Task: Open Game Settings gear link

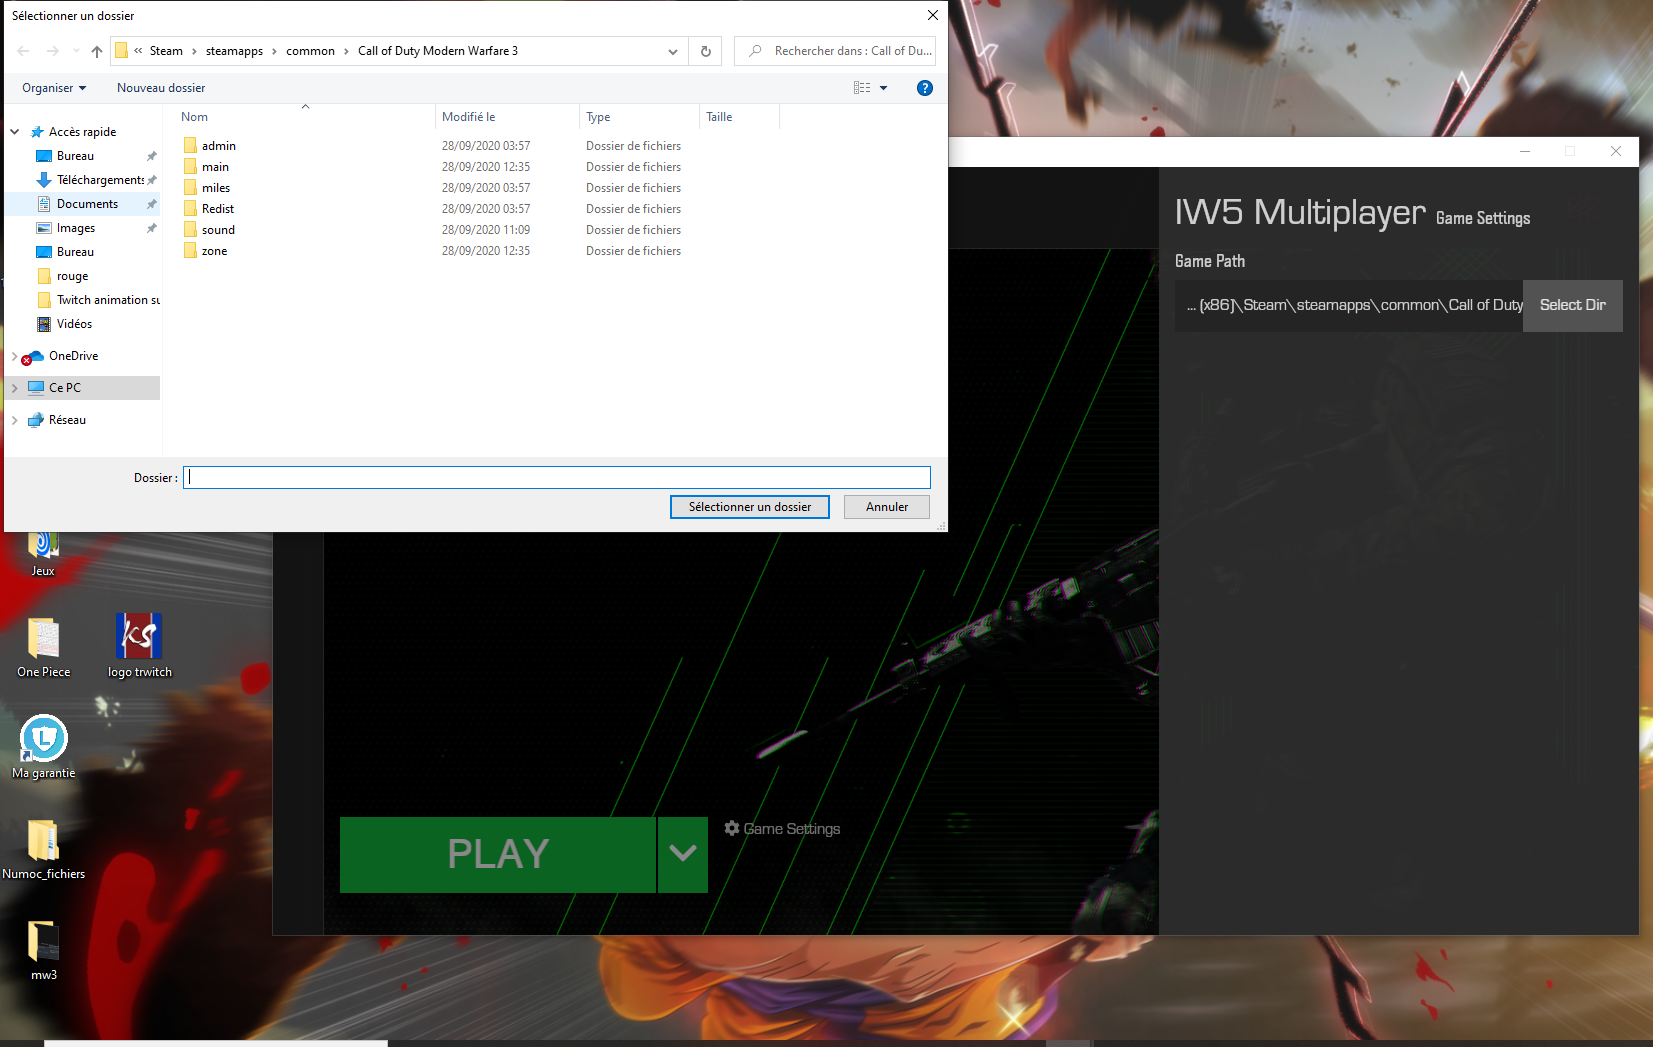Action: [x=782, y=829]
